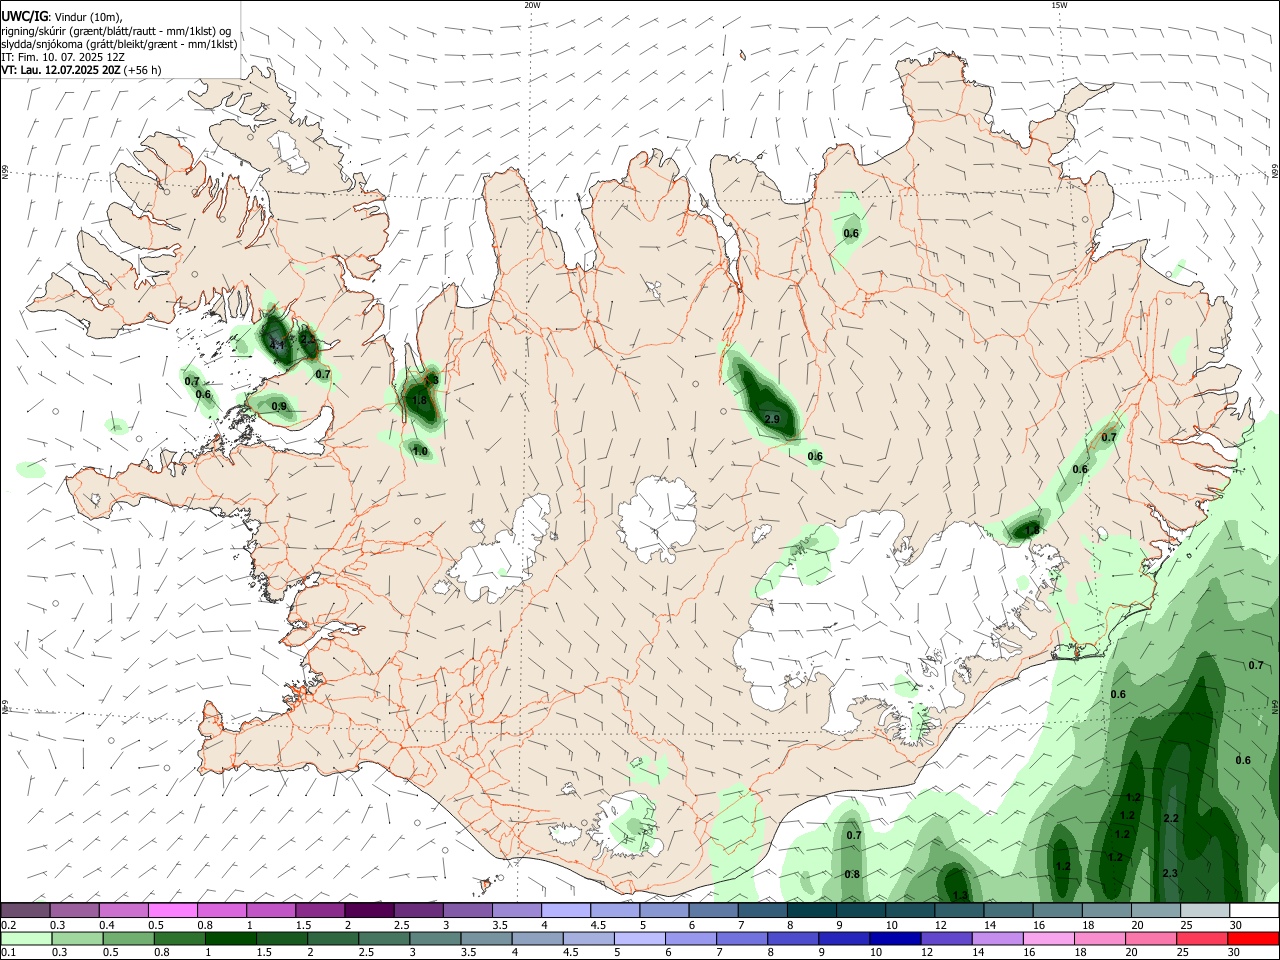Viewport: 1280px width, 960px height.
Task: Click the 2.2 rain value offshore southeast
Action: point(1172,818)
